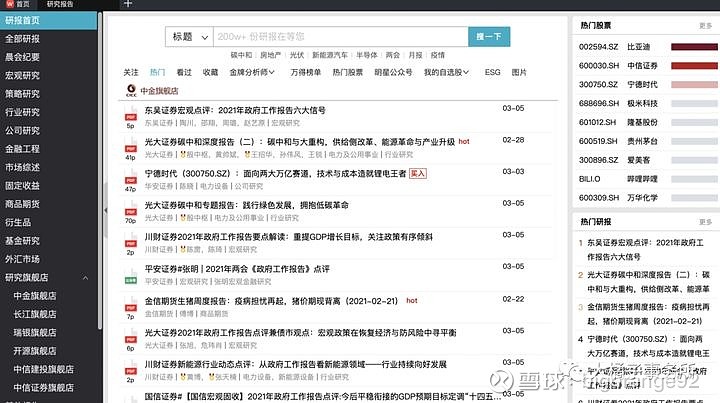Click the 中信证券 red heat bar
Image resolution: width=720 pixels, height=403 pixels.
(694, 66)
